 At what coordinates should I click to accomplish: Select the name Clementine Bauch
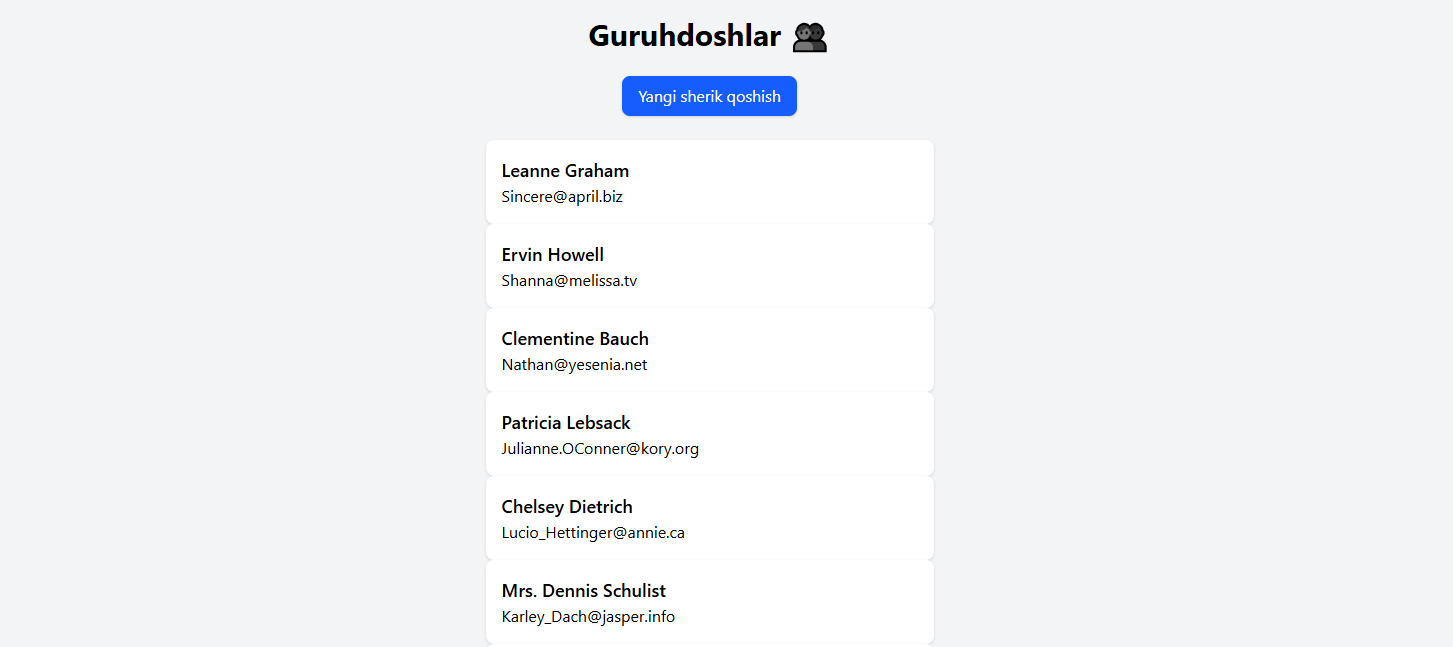coord(575,339)
